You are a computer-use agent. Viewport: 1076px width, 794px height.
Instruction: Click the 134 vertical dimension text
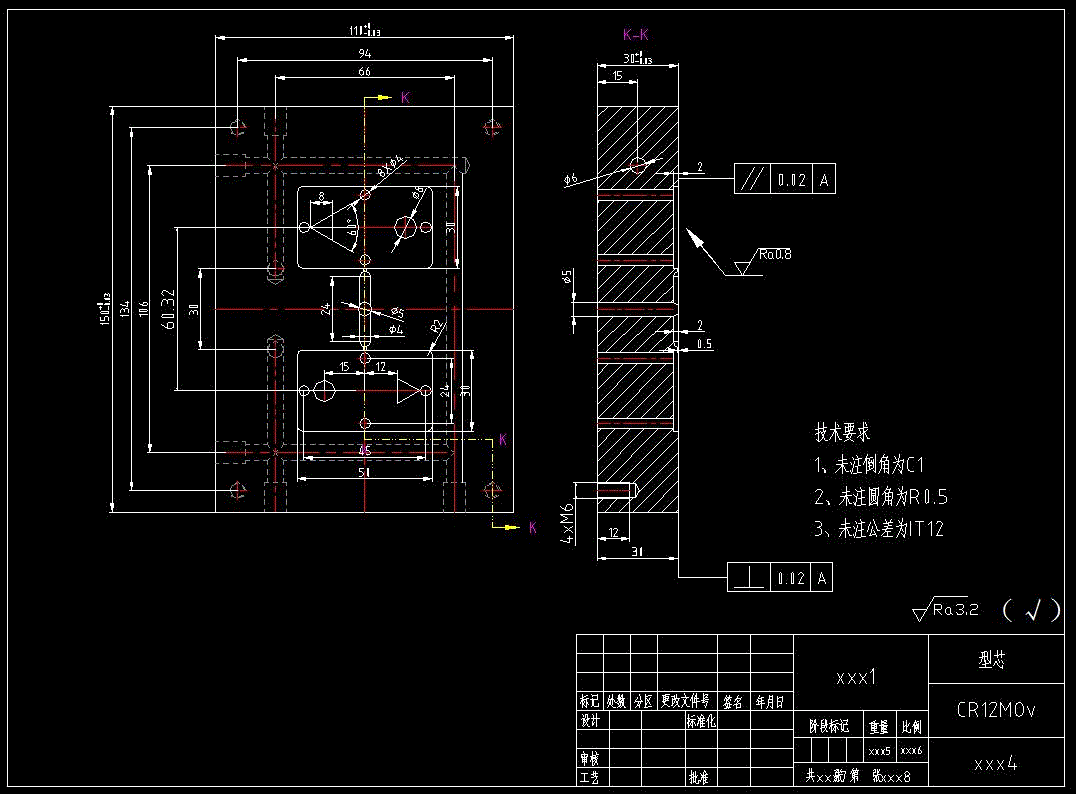tap(124, 309)
